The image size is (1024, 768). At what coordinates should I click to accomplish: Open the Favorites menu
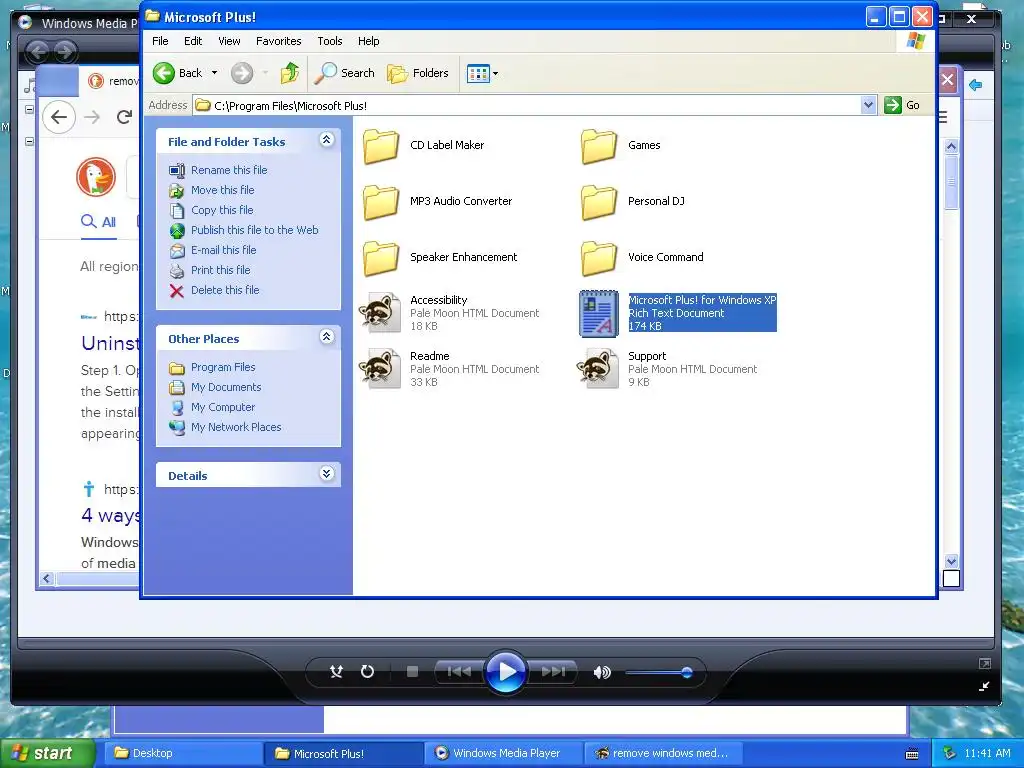[x=278, y=41]
